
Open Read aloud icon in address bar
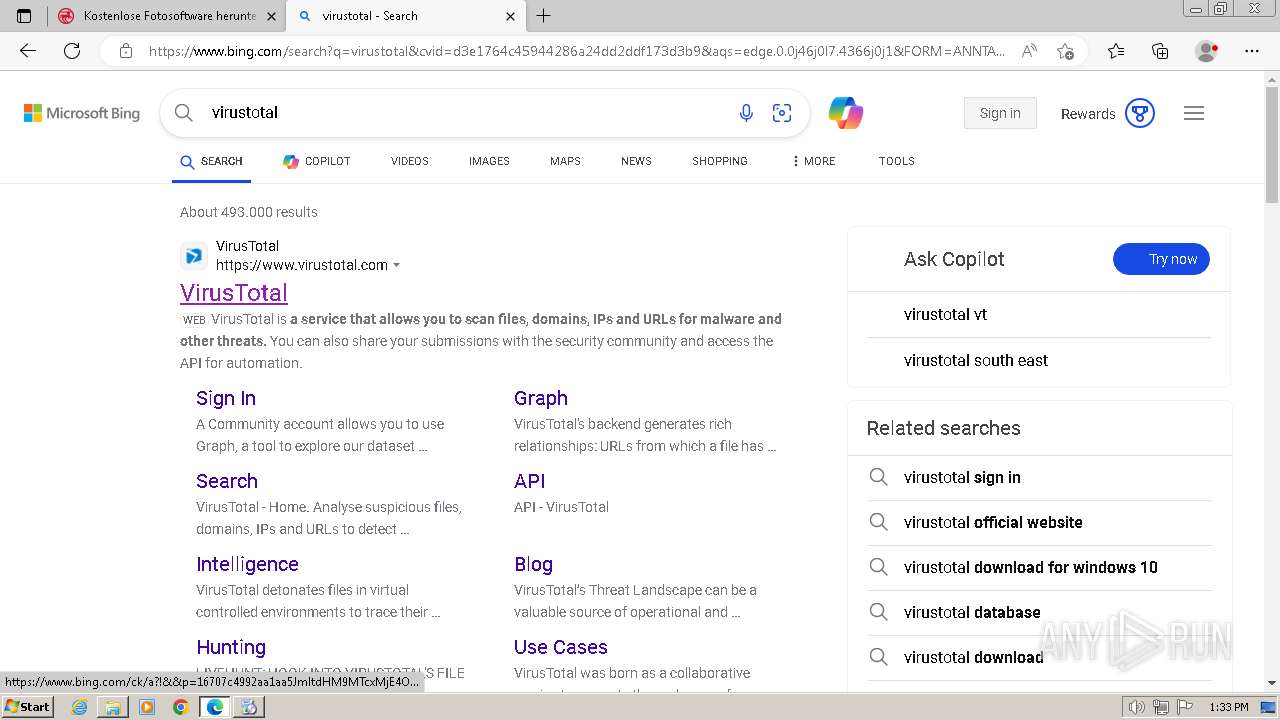(x=1029, y=51)
